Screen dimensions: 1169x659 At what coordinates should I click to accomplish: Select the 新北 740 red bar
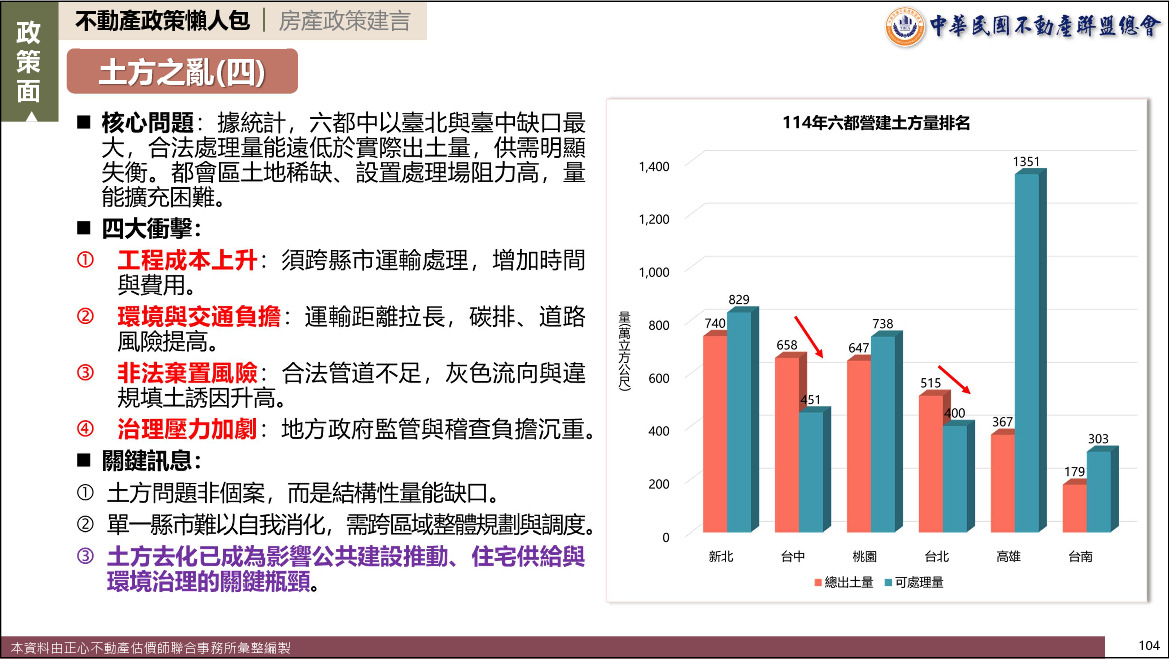(714, 433)
